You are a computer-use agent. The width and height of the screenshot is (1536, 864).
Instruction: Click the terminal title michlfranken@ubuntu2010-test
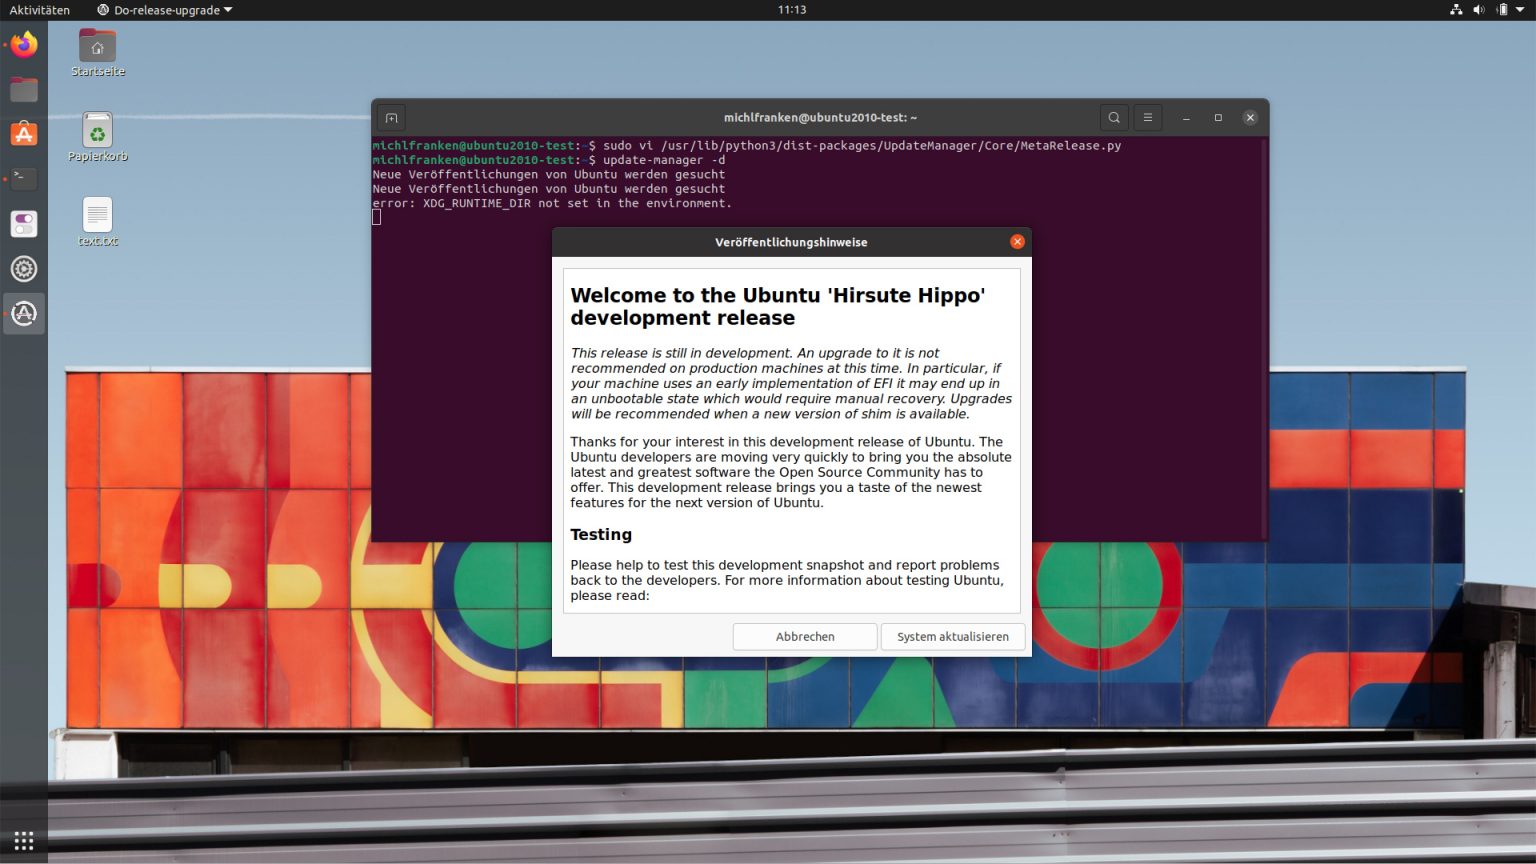[x=820, y=118]
